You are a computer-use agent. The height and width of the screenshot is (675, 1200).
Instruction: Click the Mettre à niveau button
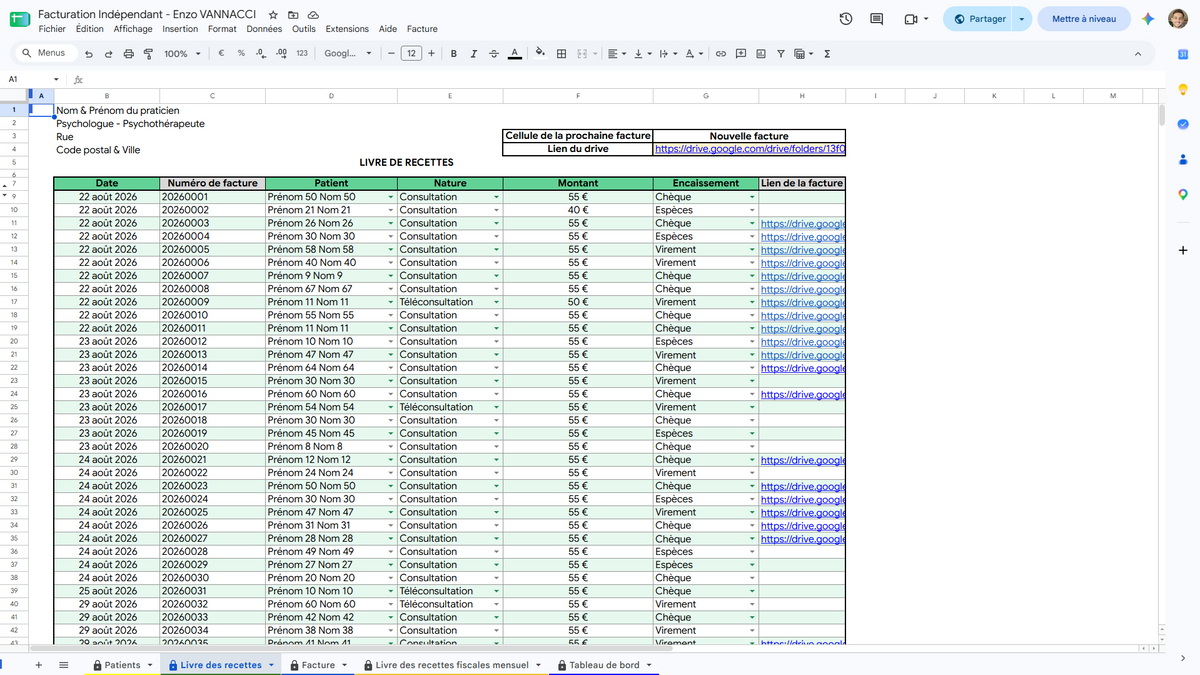[1084, 19]
